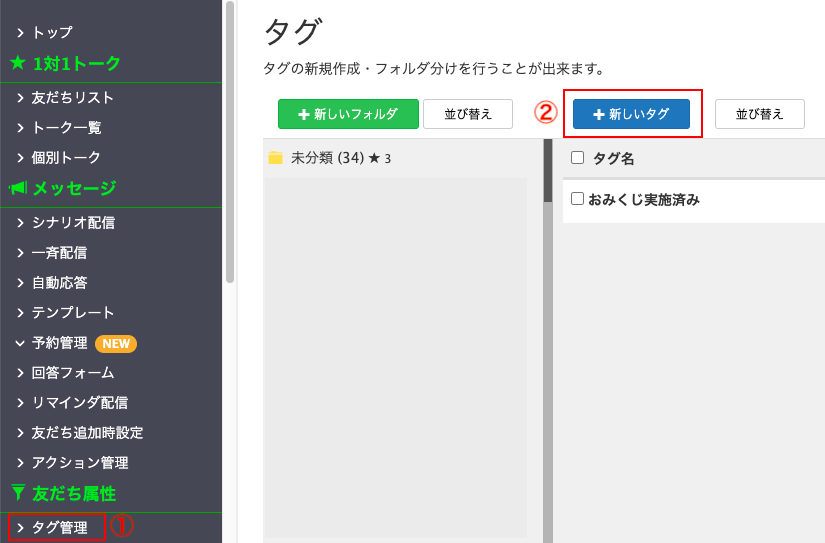Open シナリオ配信 menu label
Image resolution: width=825 pixels, height=543 pixels.
(73, 223)
